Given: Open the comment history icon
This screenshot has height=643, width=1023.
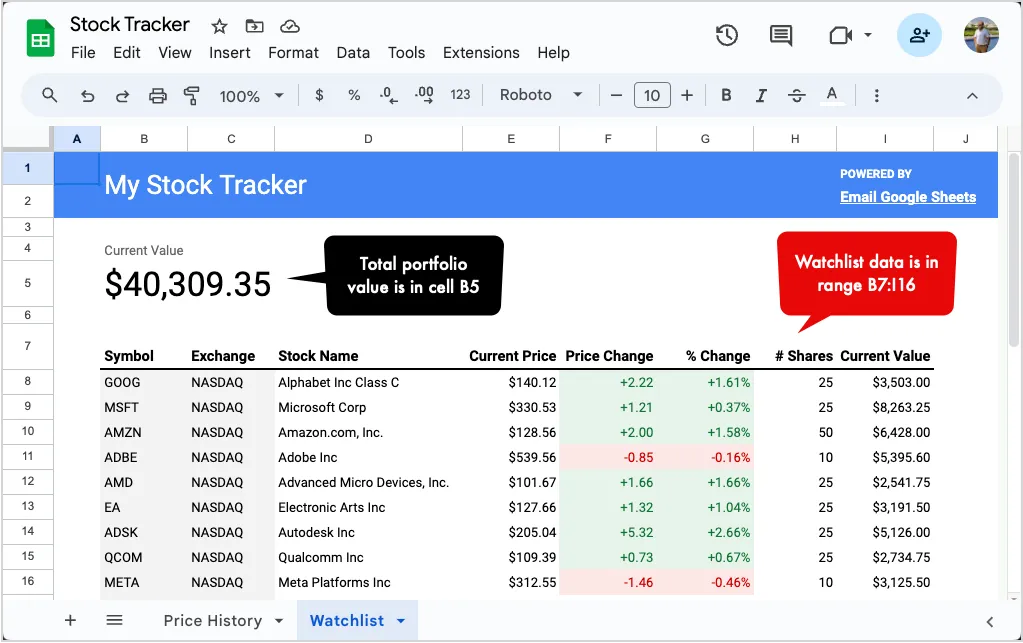Looking at the screenshot, I should pyautogui.click(x=780, y=34).
